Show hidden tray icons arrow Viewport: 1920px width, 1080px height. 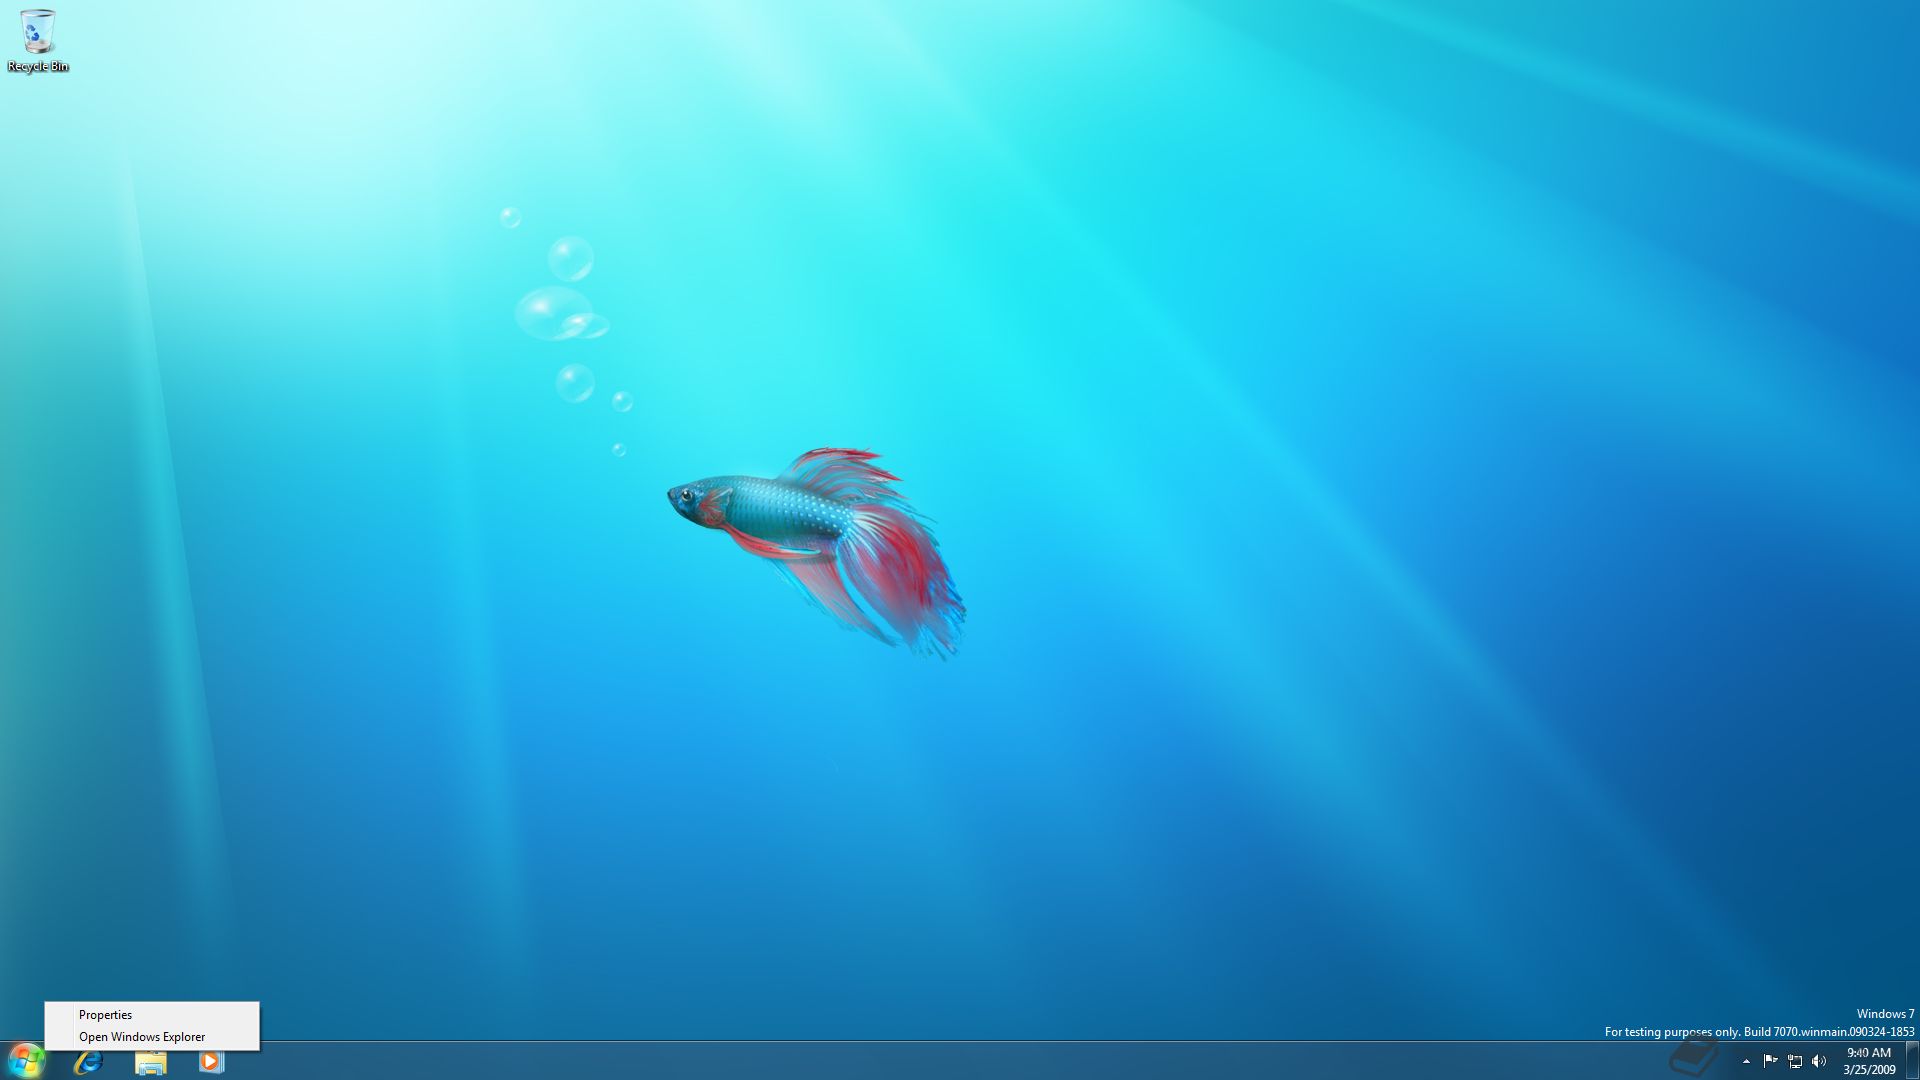click(1746, 1061)
